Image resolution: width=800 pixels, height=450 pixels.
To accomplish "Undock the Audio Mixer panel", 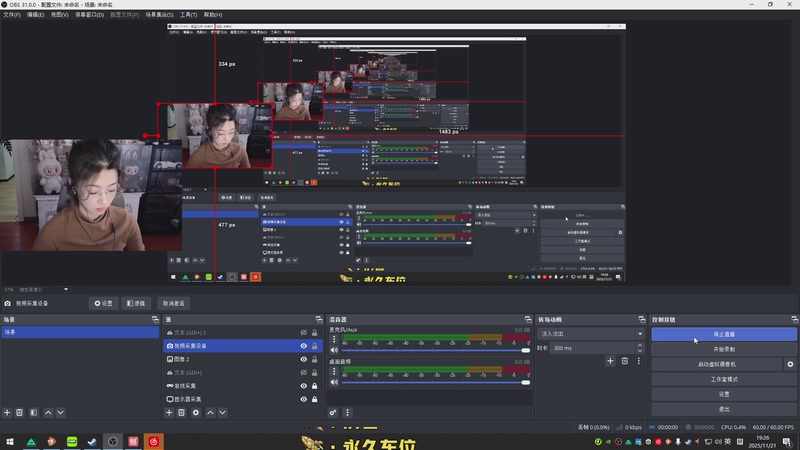I will coord(528,319).
